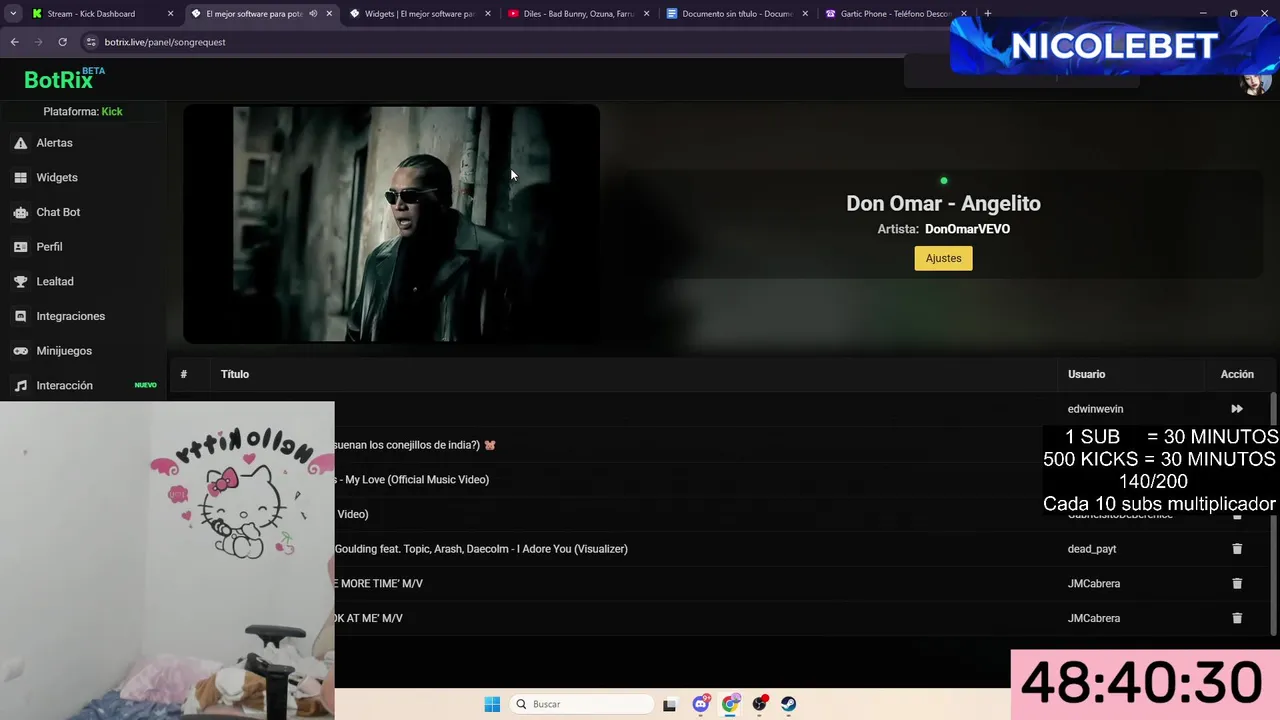Delete JMCabrera's 'MORE TIME' M/V song
The width and height of the screenshot is (1280, 720).
pos(1237,584)
